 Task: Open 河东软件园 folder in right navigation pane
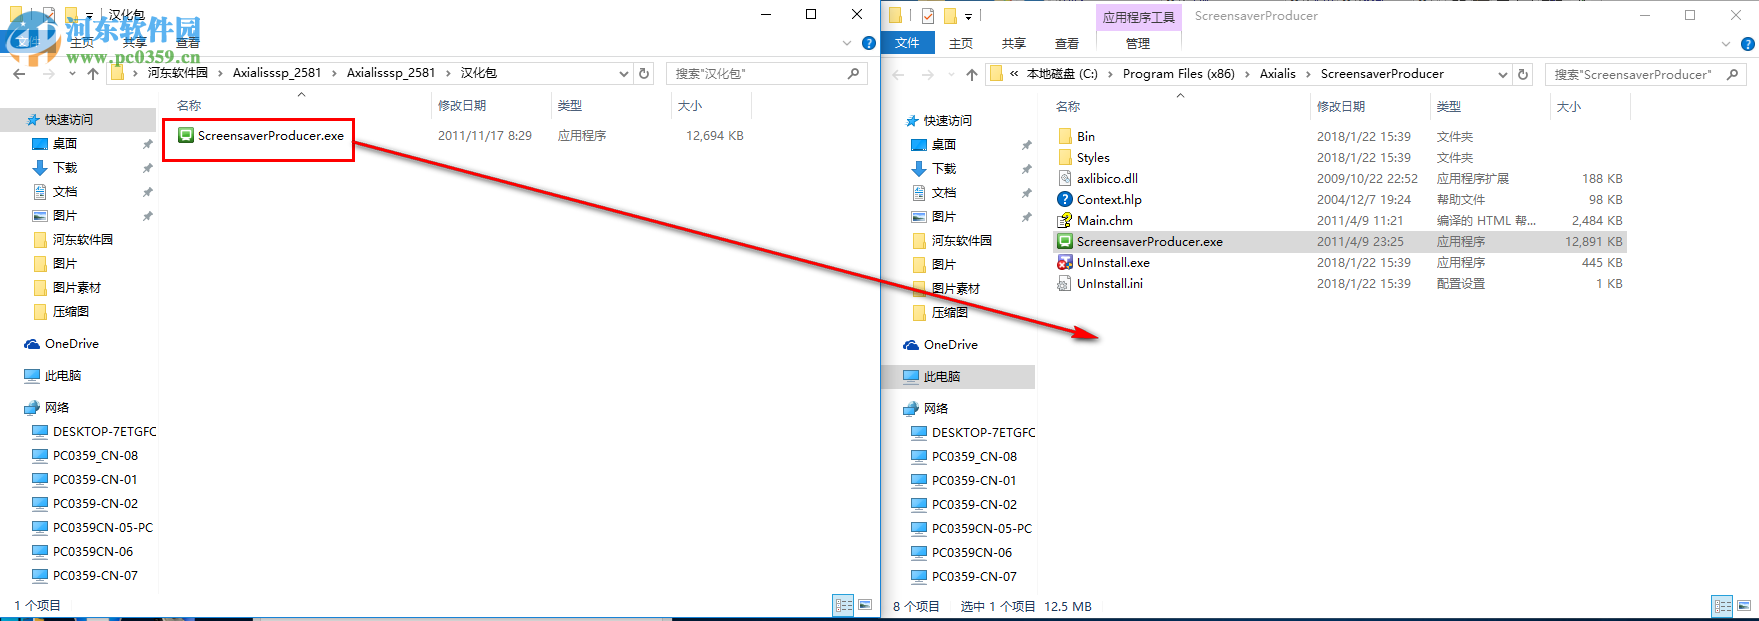(x=961, y=241)
